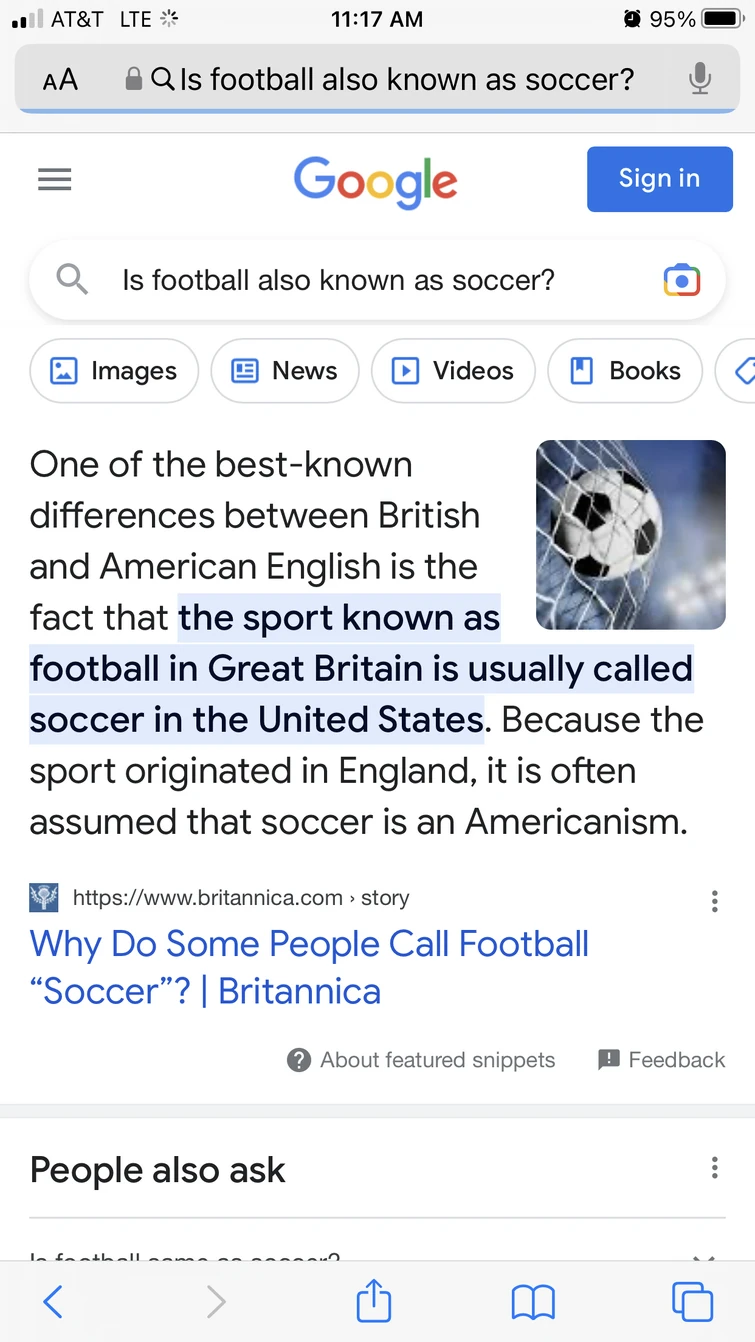
Task: Select the Videos filter tab
Action: coord(453,371)
